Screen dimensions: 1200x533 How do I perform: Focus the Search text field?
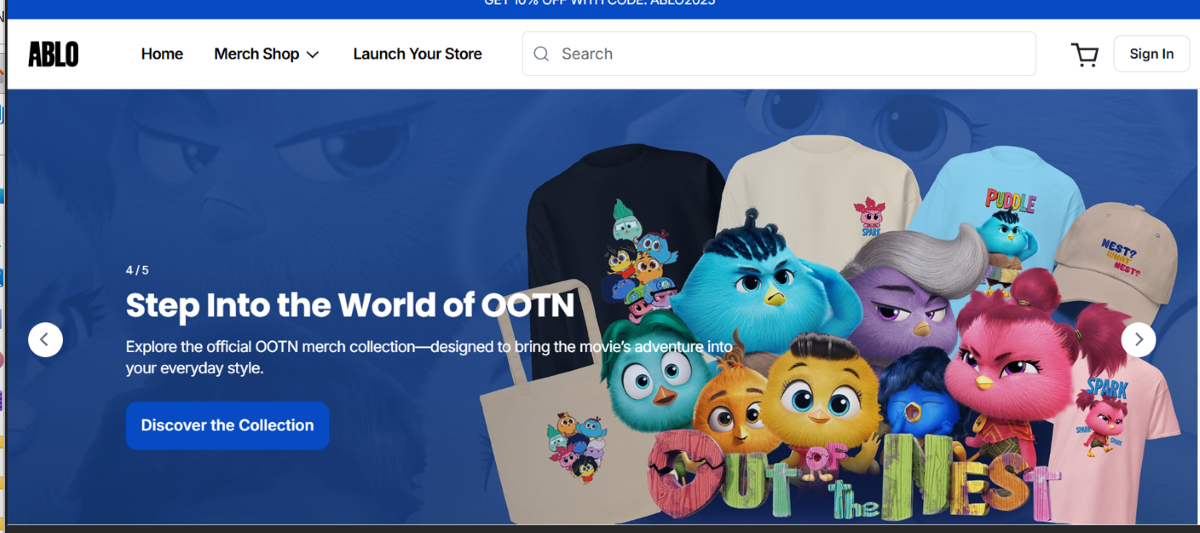(790, 54)
